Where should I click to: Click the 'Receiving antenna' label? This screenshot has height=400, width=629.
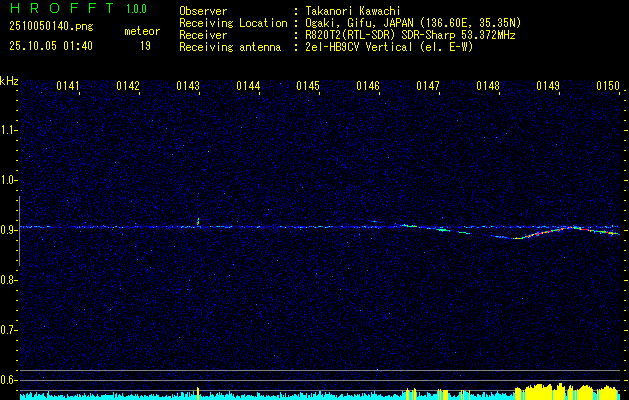(x=230, y=47)
